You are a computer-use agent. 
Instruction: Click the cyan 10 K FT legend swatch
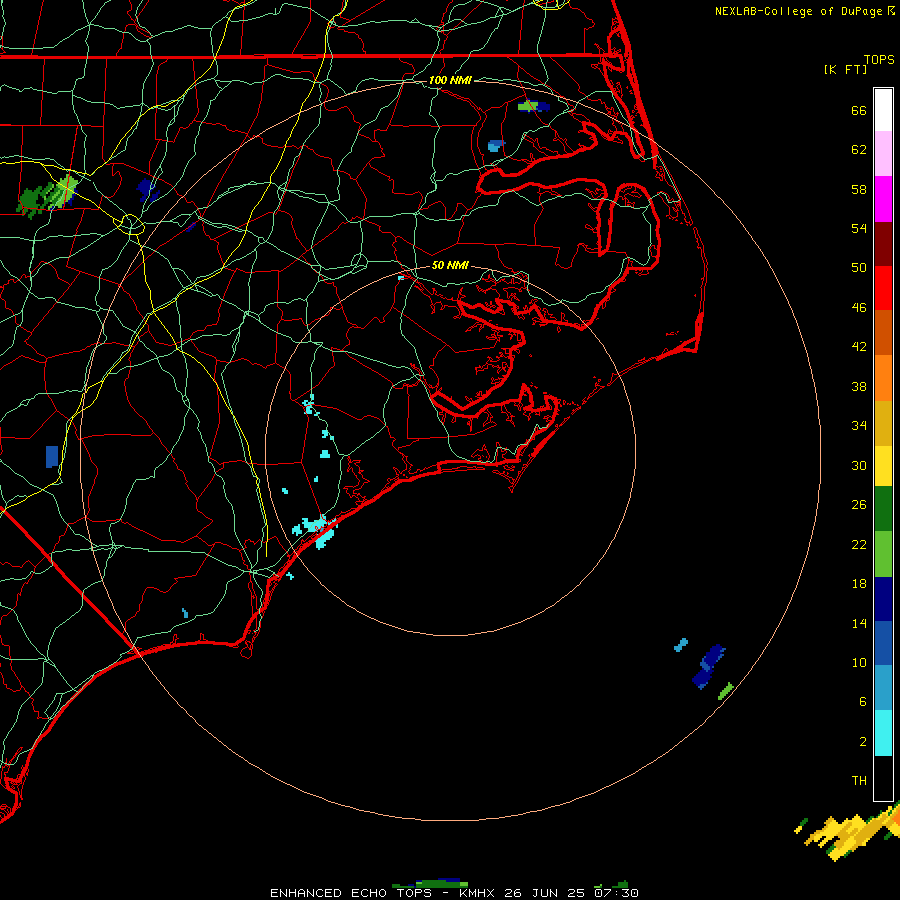[883, 733]
